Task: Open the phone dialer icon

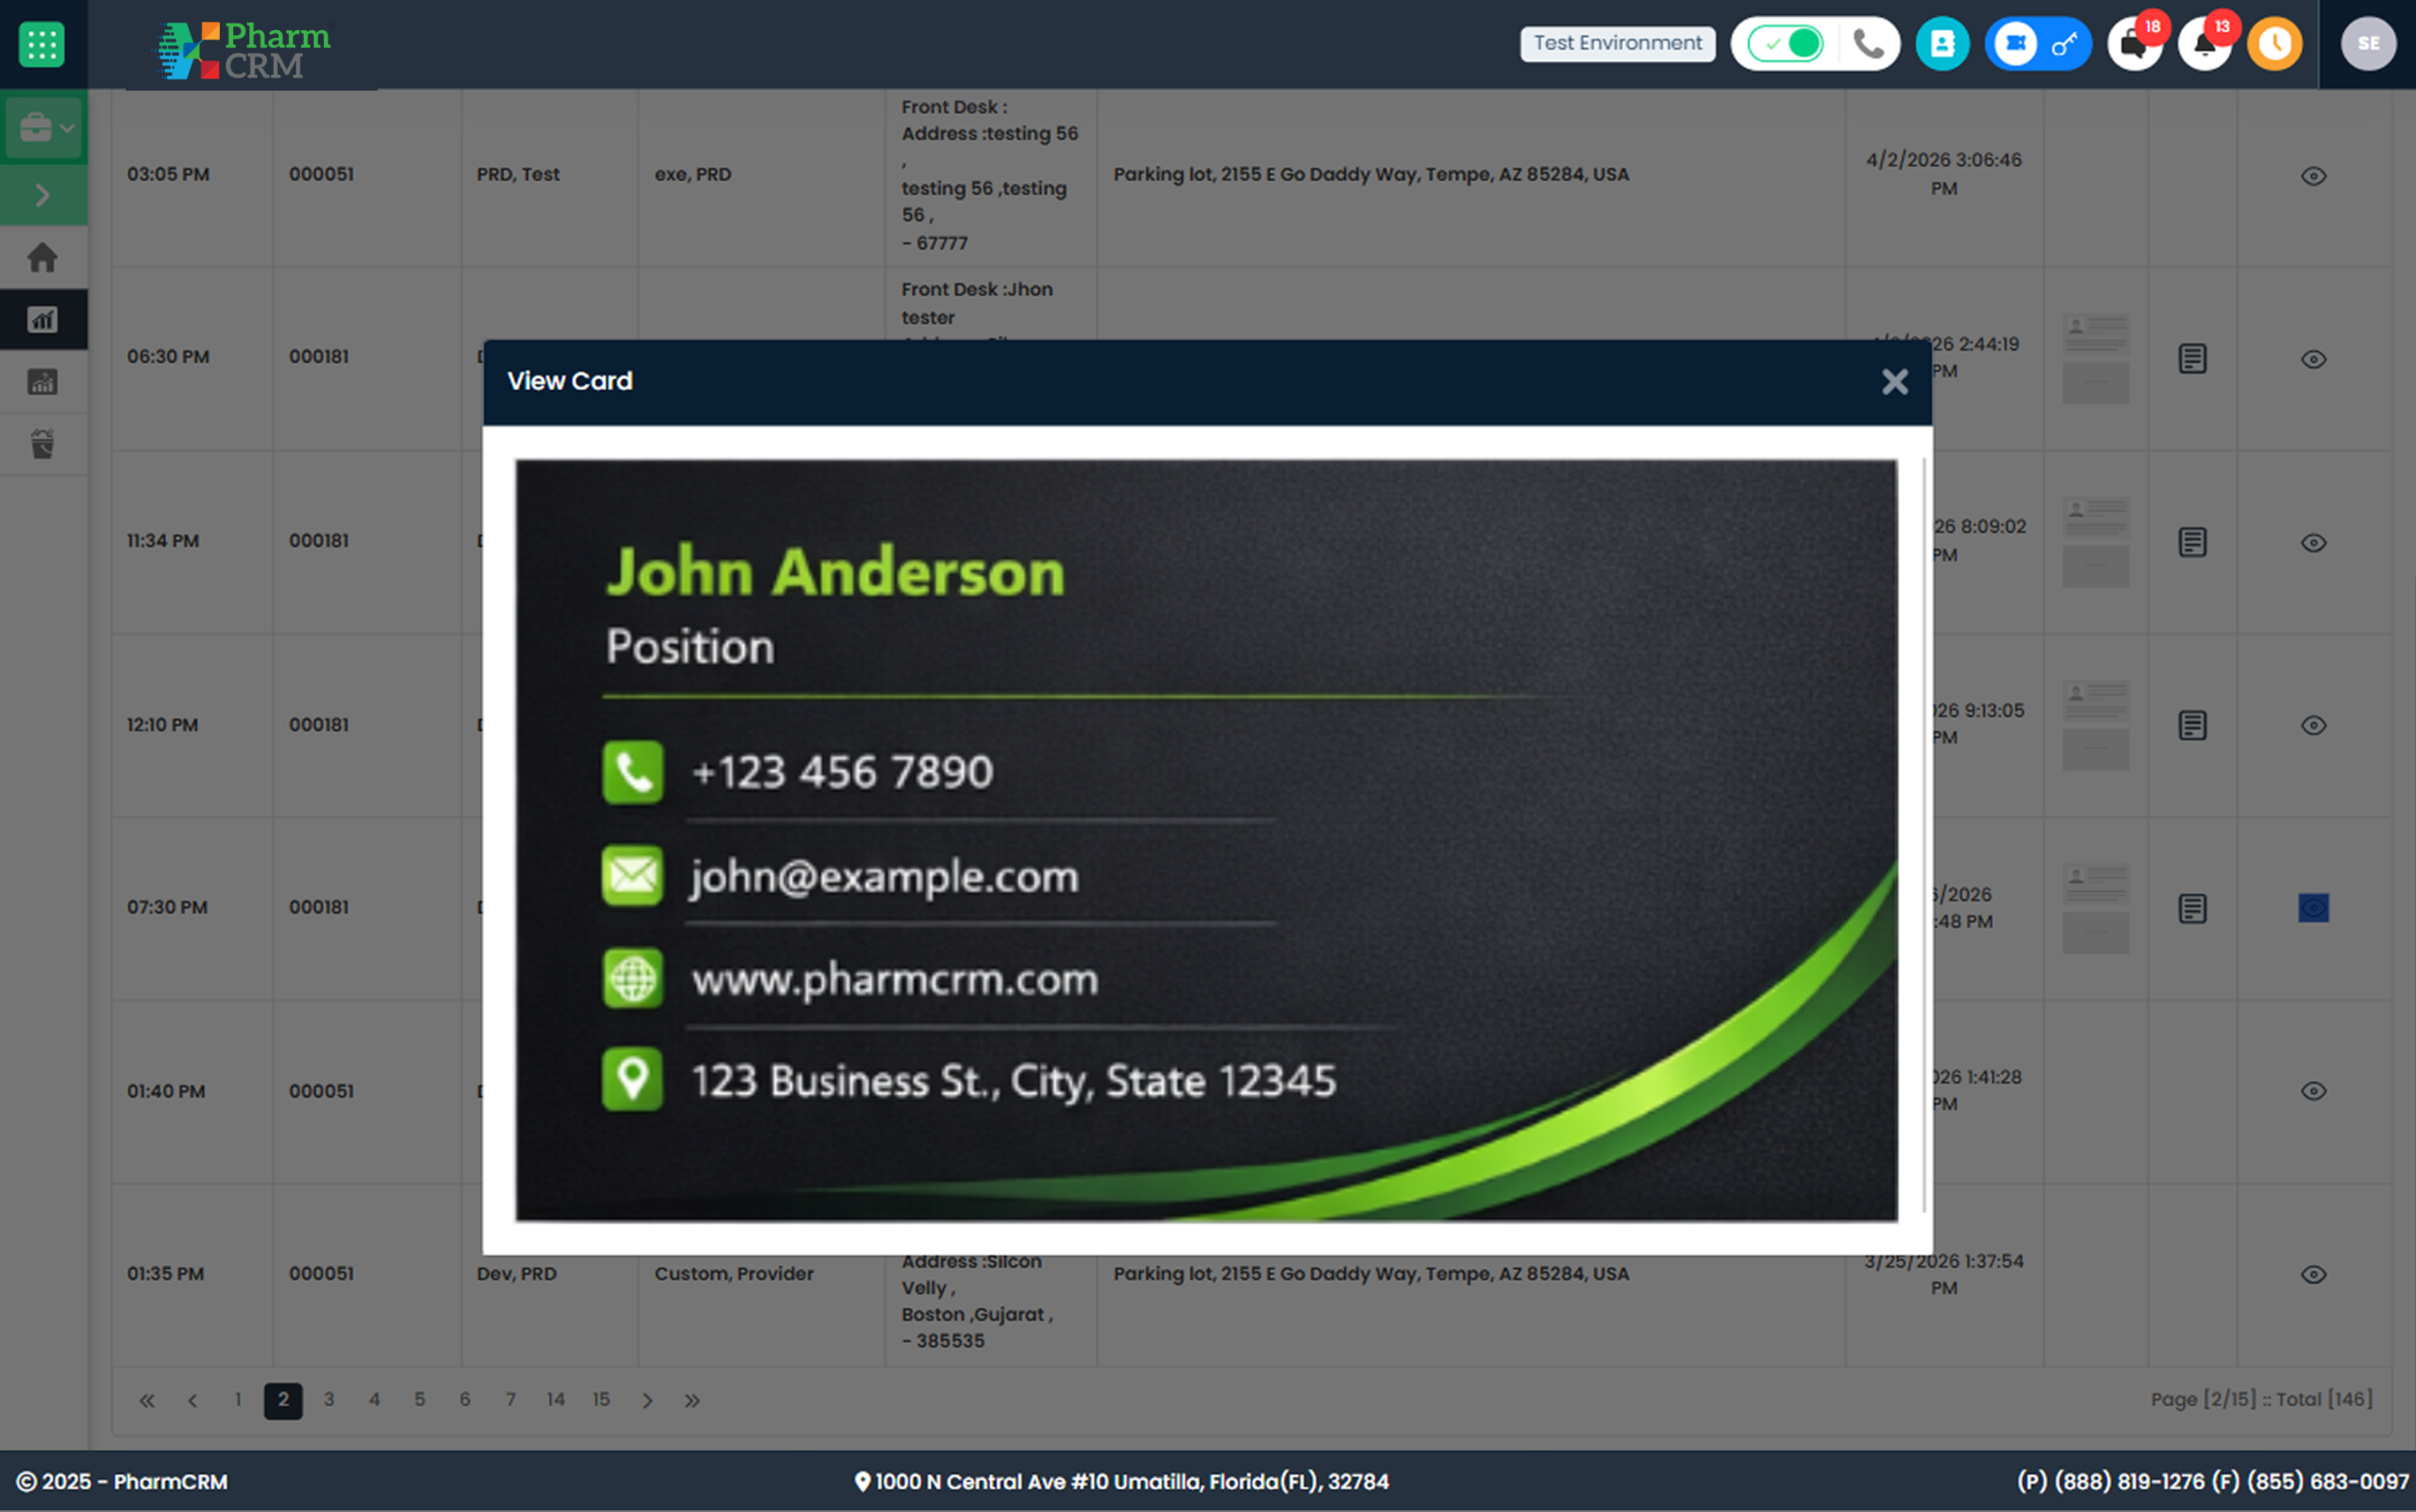Action: point(1868,44)
